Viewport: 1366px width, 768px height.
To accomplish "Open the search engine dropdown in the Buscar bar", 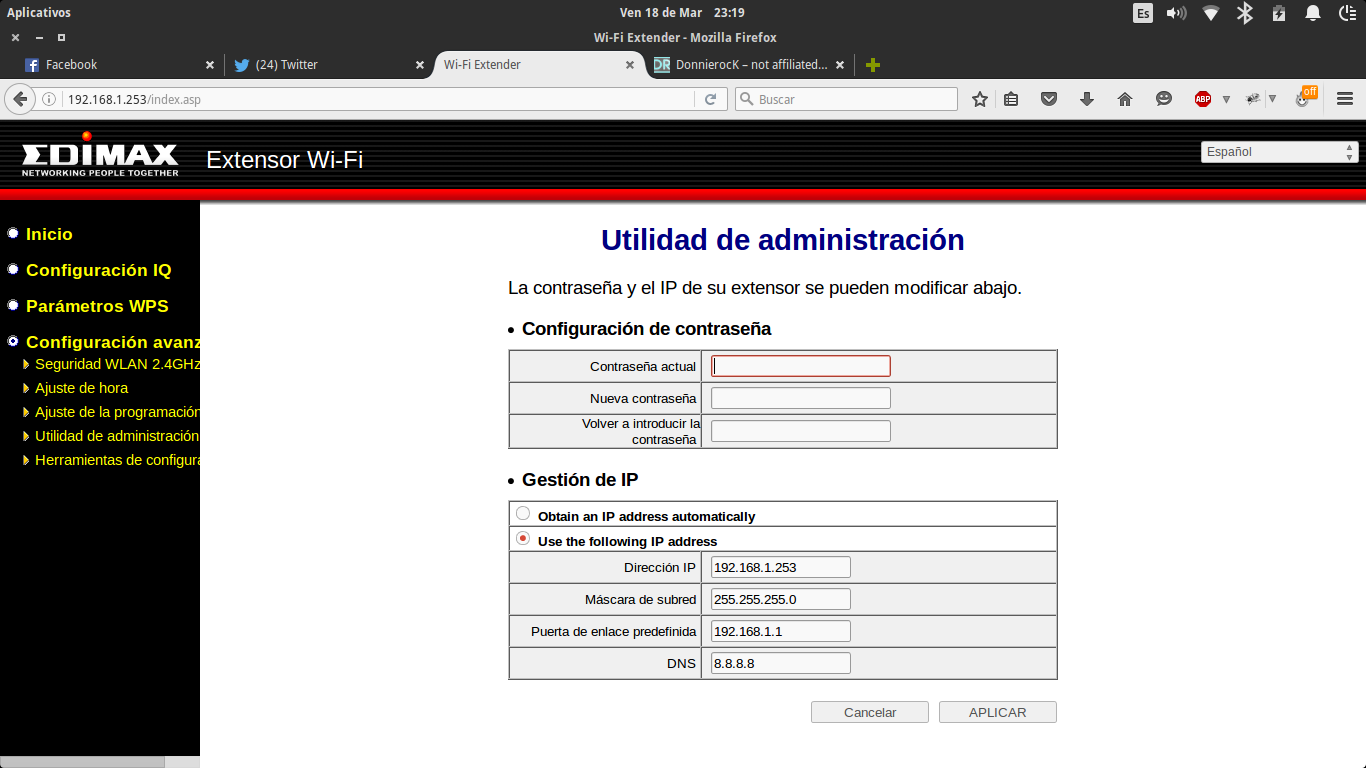I will (x=745, y=99).
